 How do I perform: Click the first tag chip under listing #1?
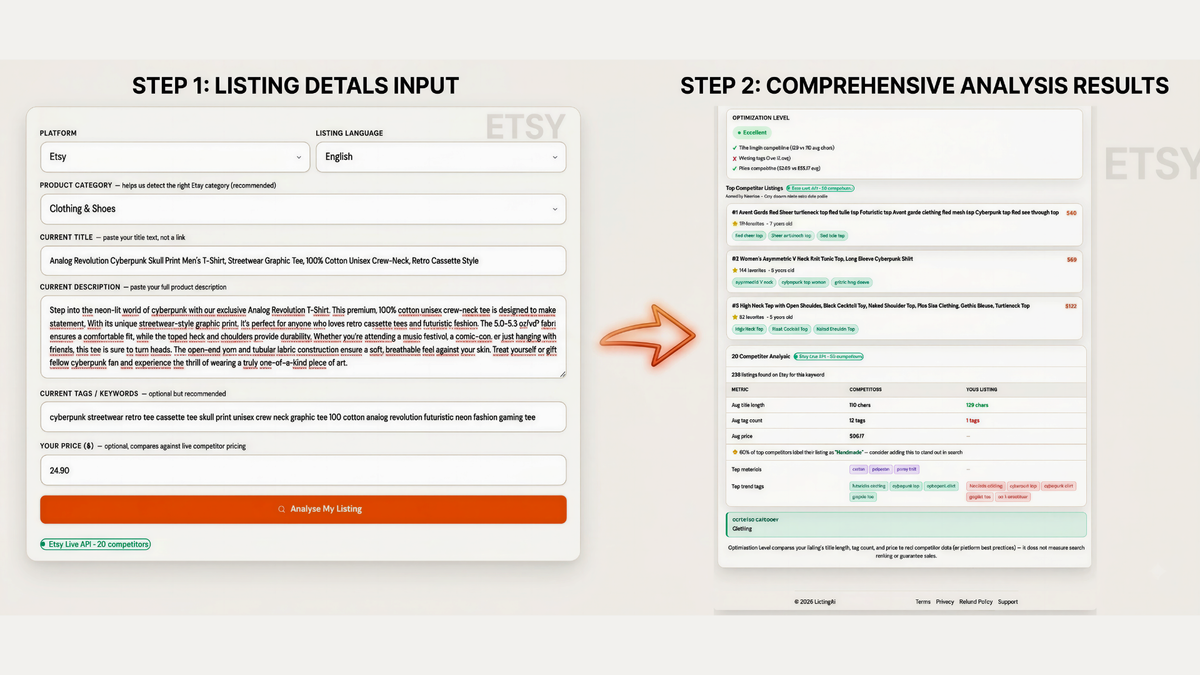[x=749, y=235]
